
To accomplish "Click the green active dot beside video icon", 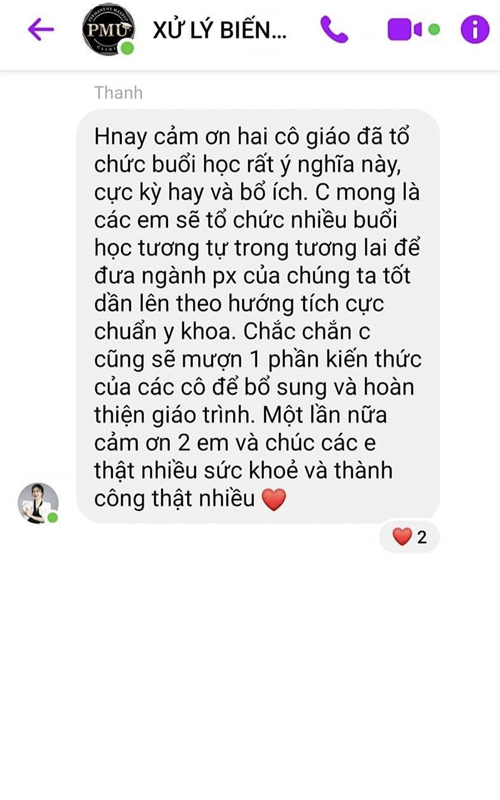I will [434, 30].
